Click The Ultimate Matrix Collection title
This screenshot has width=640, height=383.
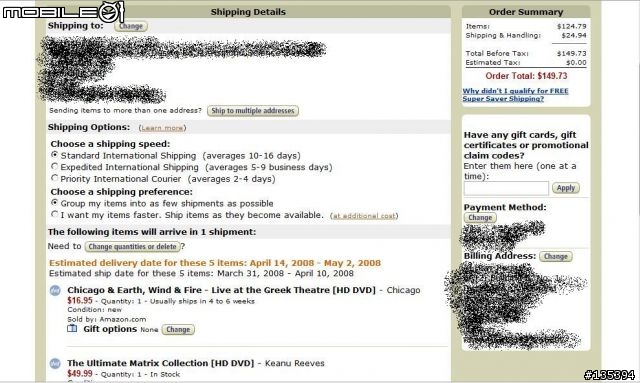point(160,363)
